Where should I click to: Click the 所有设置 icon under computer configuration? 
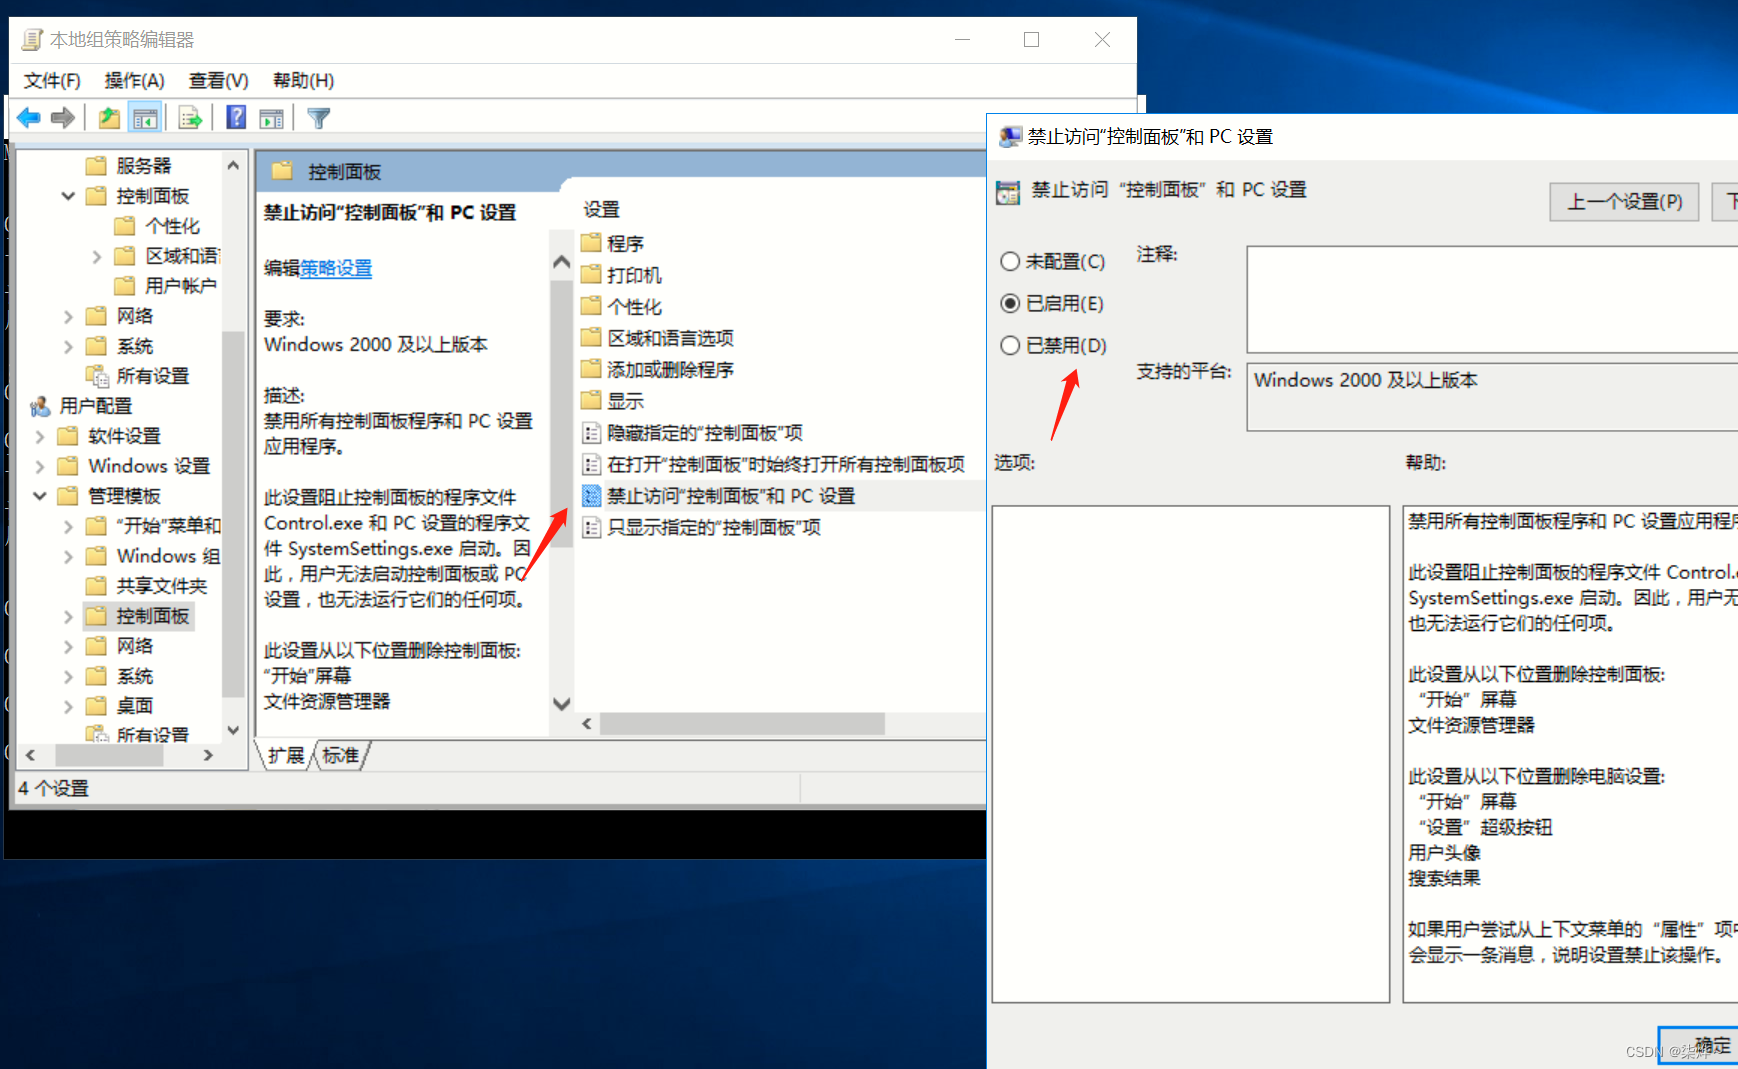click(x=97, y=375)
